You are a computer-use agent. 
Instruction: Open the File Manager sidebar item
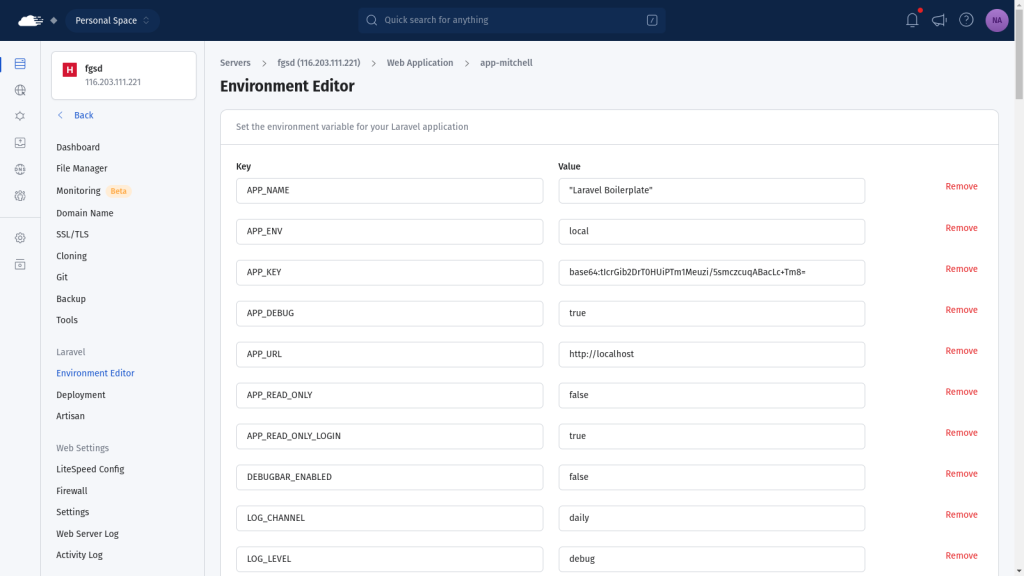pos(82,169)
